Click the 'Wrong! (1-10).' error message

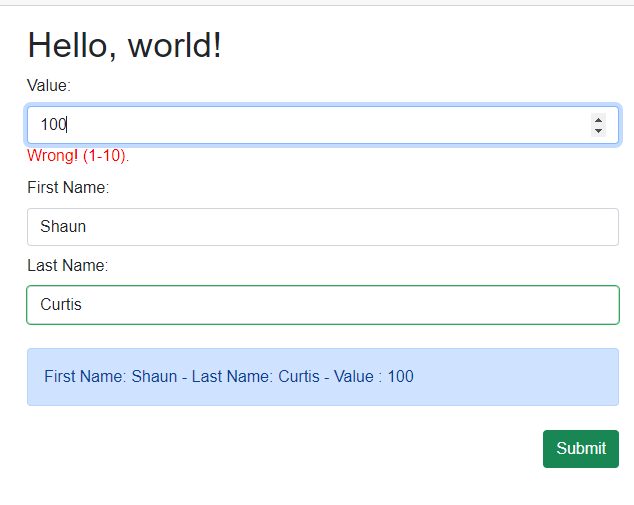click(x=78, y=156)
